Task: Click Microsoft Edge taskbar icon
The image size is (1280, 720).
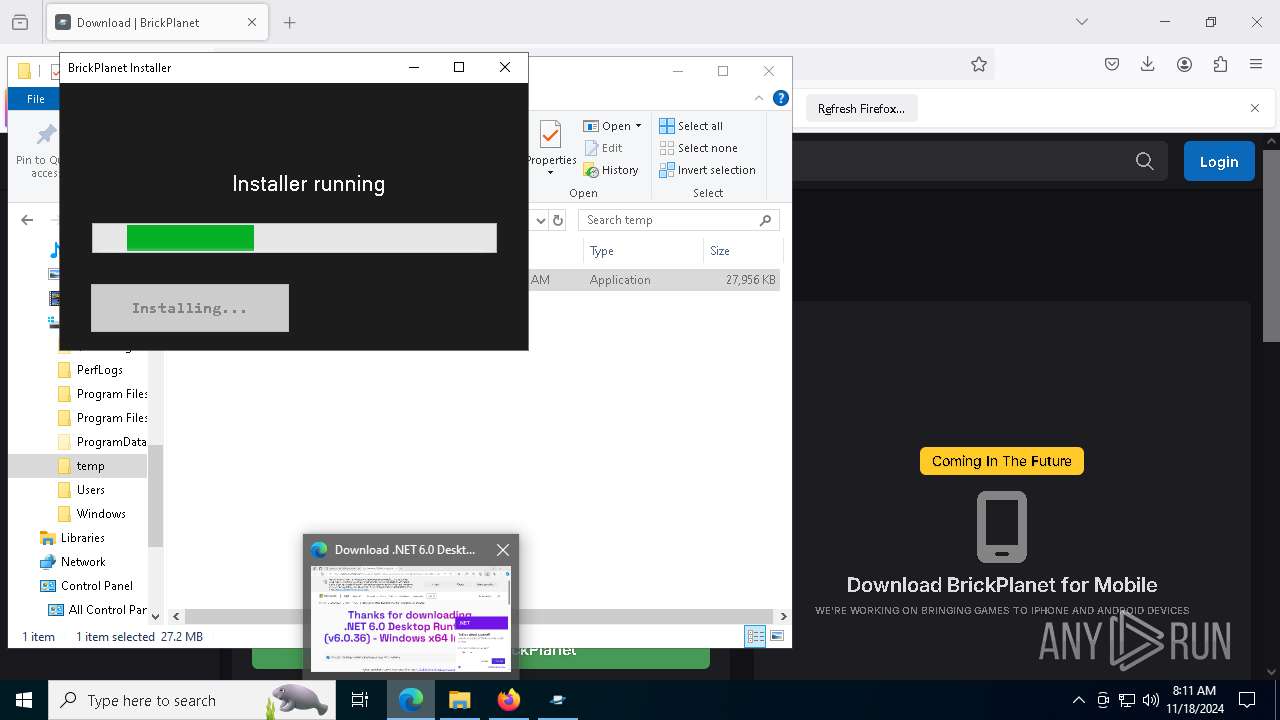Action: (x=411, y=700)
